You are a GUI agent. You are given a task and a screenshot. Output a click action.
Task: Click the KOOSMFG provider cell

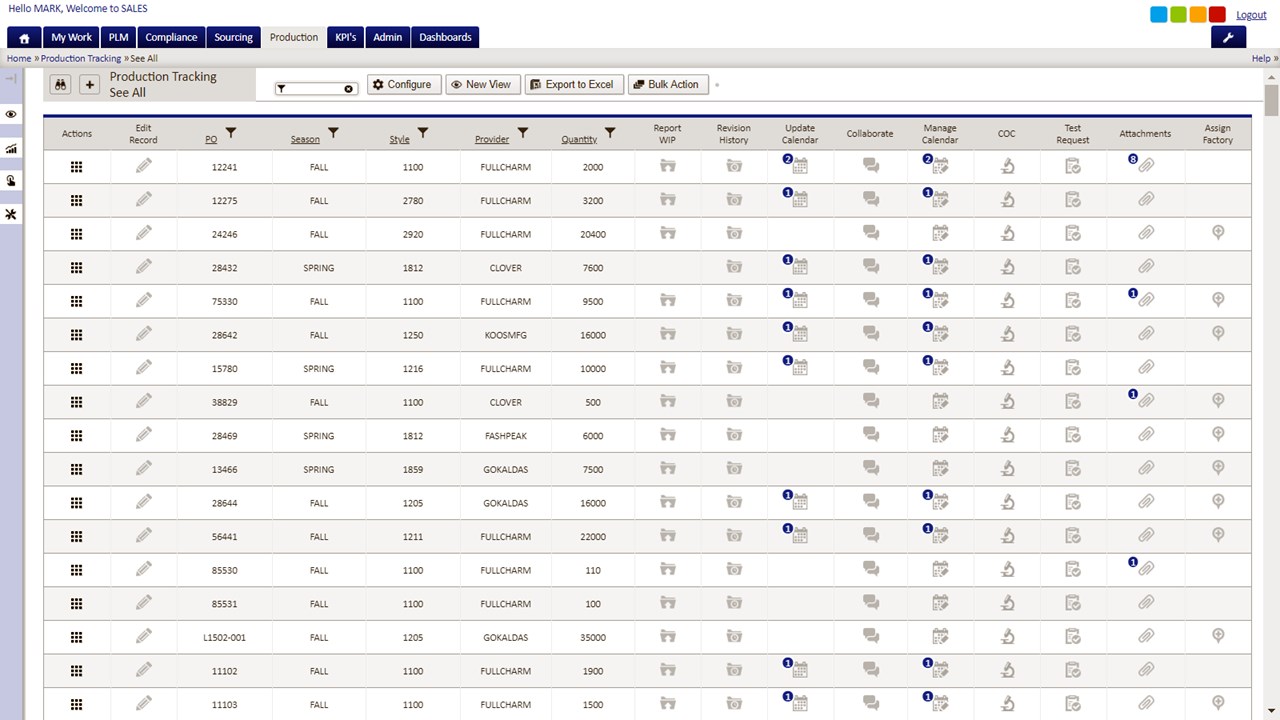click(x=505, y=335)
